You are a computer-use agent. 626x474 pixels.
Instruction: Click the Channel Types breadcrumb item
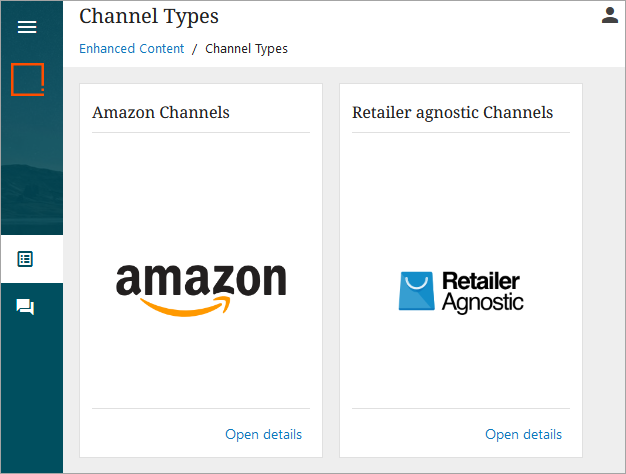(x=246, y=49)
